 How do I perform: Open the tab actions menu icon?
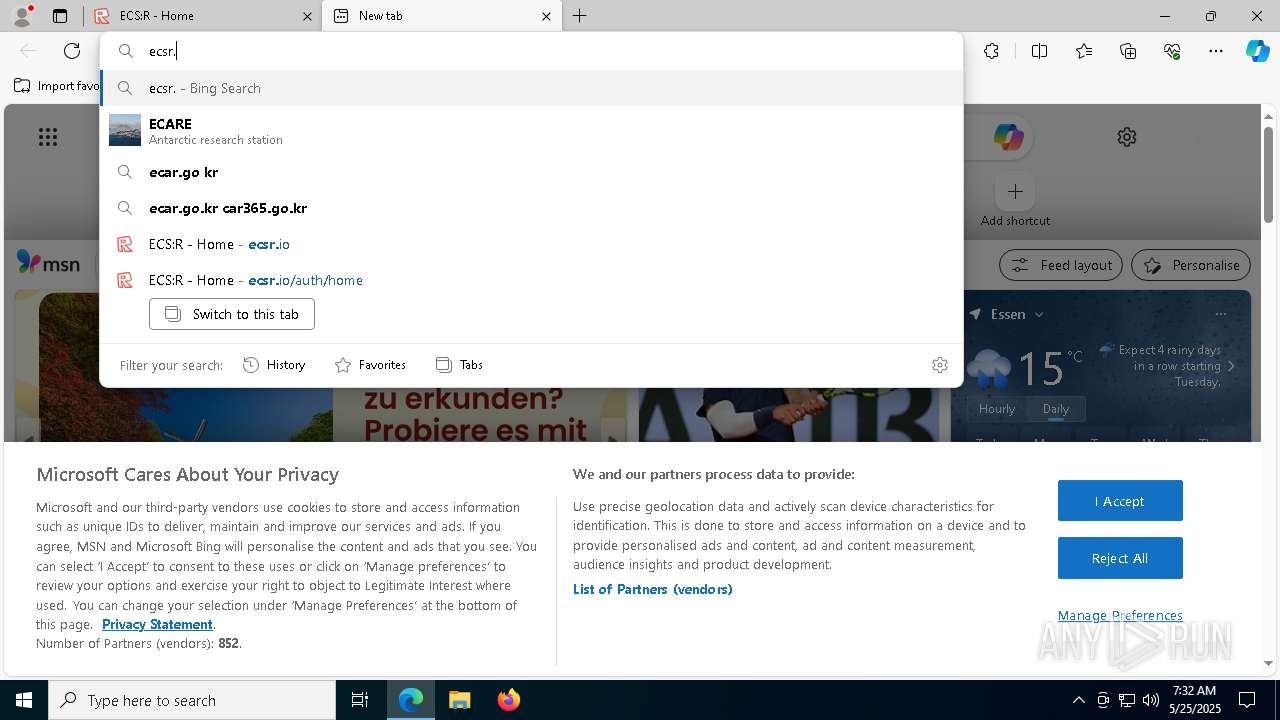(60, 16)
